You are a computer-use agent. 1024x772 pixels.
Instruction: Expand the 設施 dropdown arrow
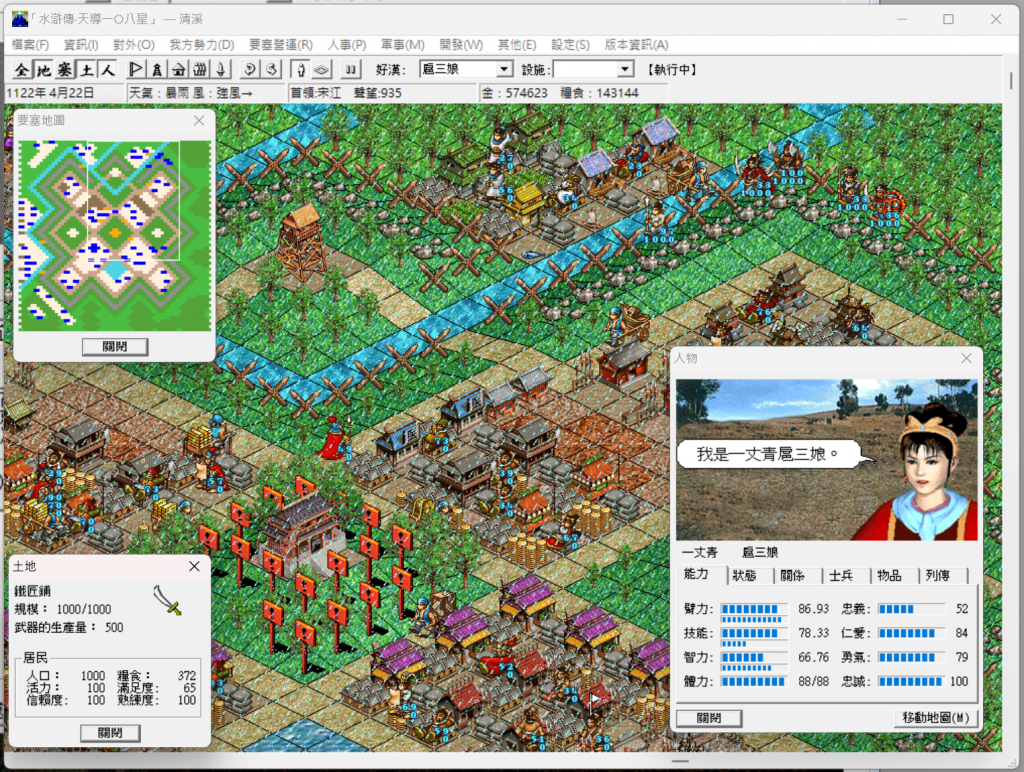coord(626,69)
